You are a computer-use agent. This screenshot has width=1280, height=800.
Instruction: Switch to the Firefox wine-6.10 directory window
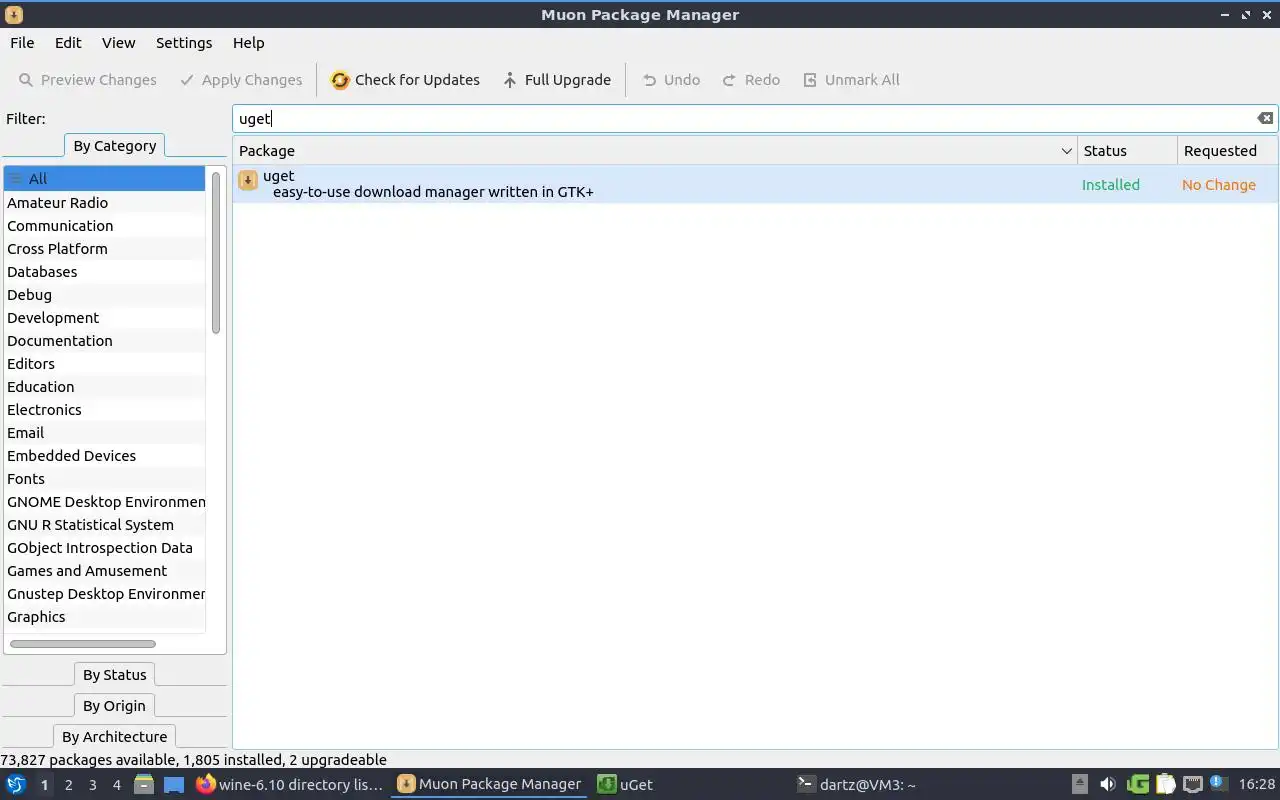pyautogui.click(x=290, y=785)
